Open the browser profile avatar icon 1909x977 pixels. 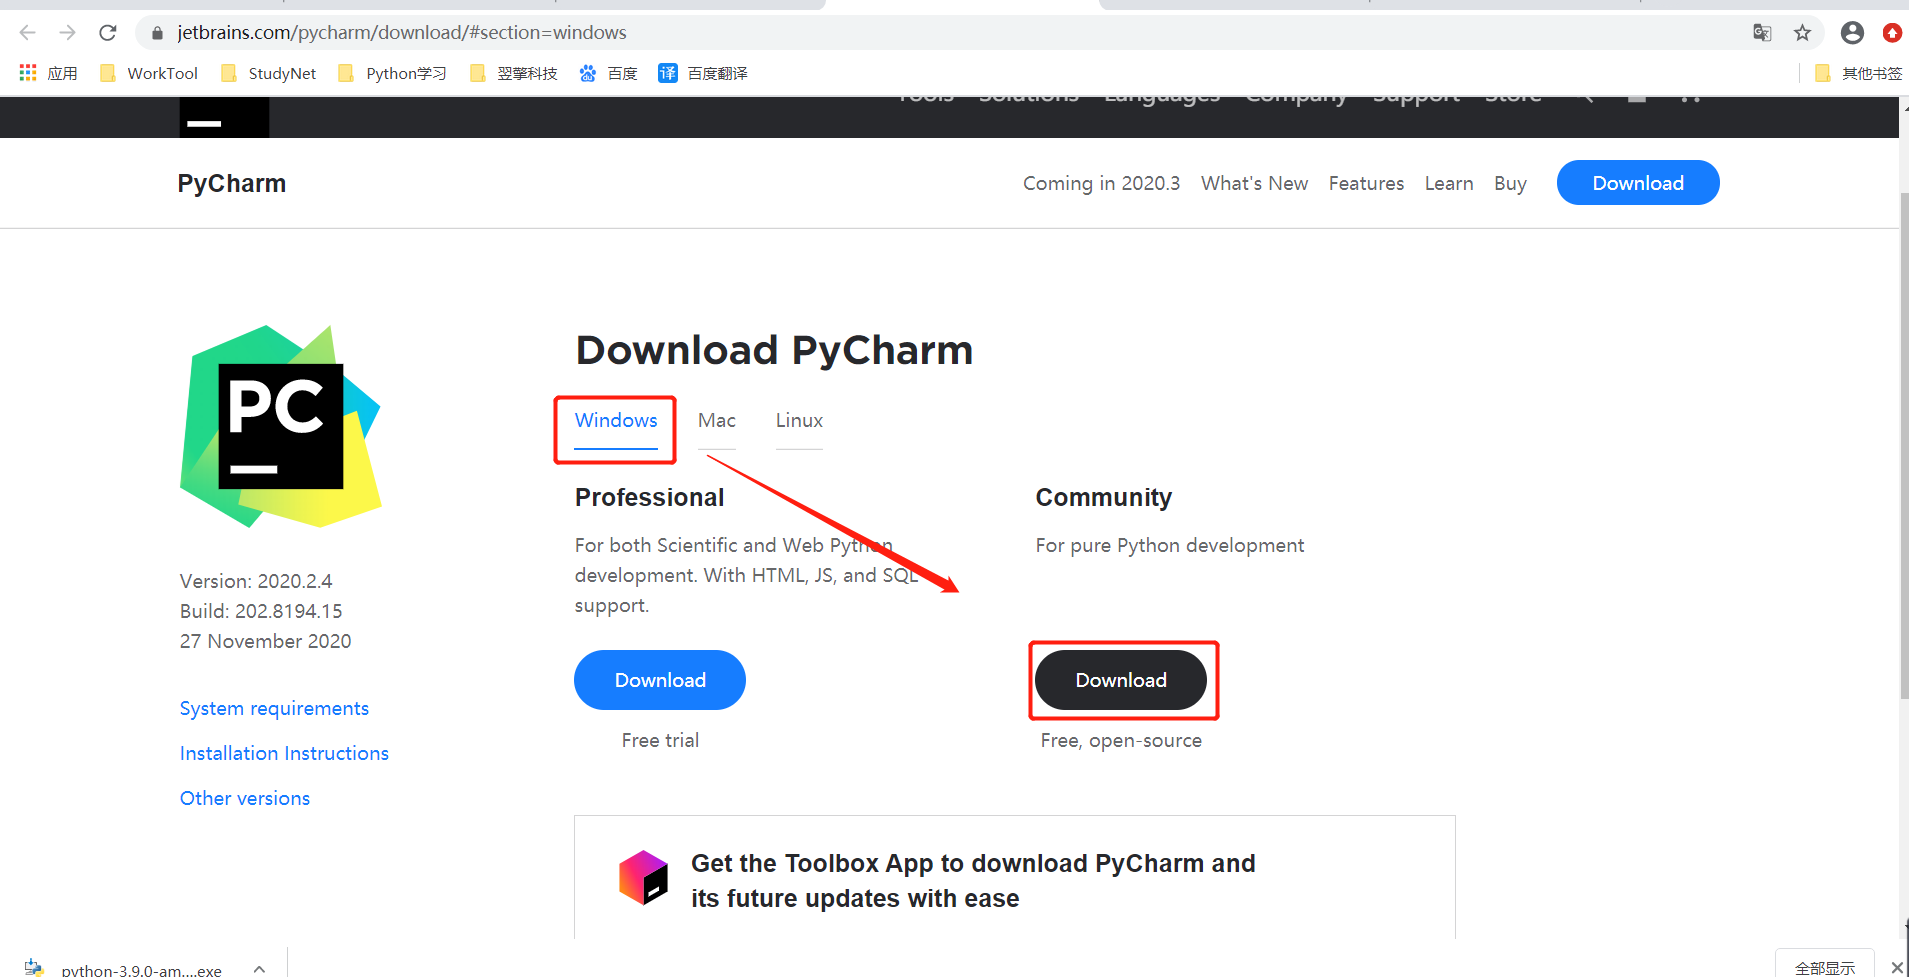pos(1851,32)
